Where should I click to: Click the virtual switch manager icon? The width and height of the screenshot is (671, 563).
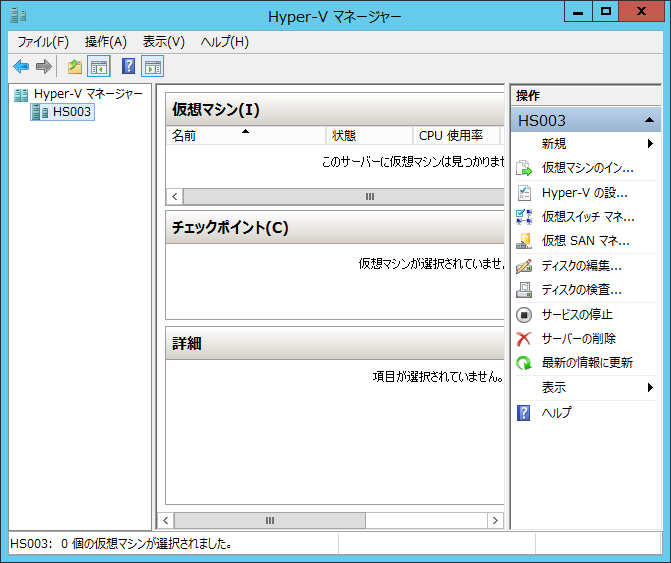(x=524, y=217)
